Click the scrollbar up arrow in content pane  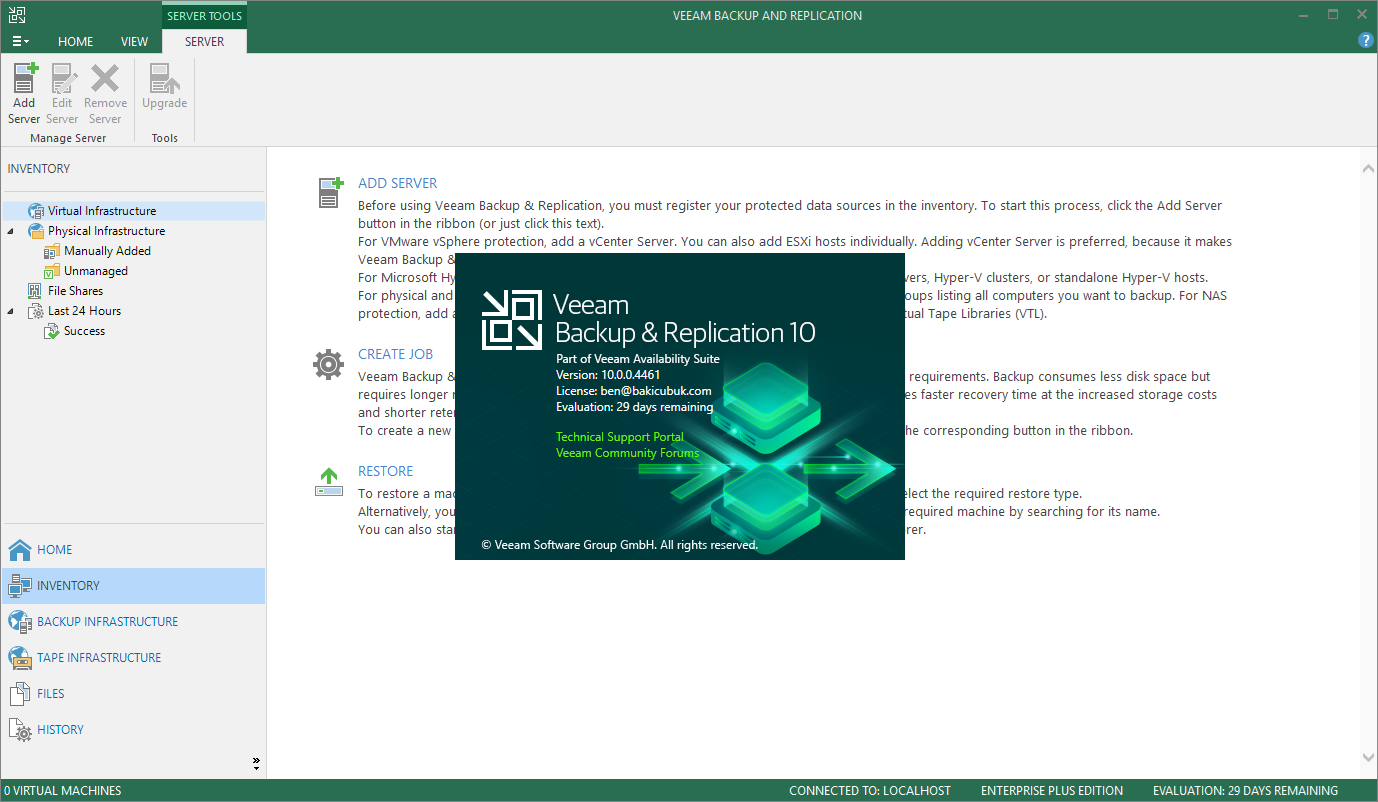[1368, 170]
